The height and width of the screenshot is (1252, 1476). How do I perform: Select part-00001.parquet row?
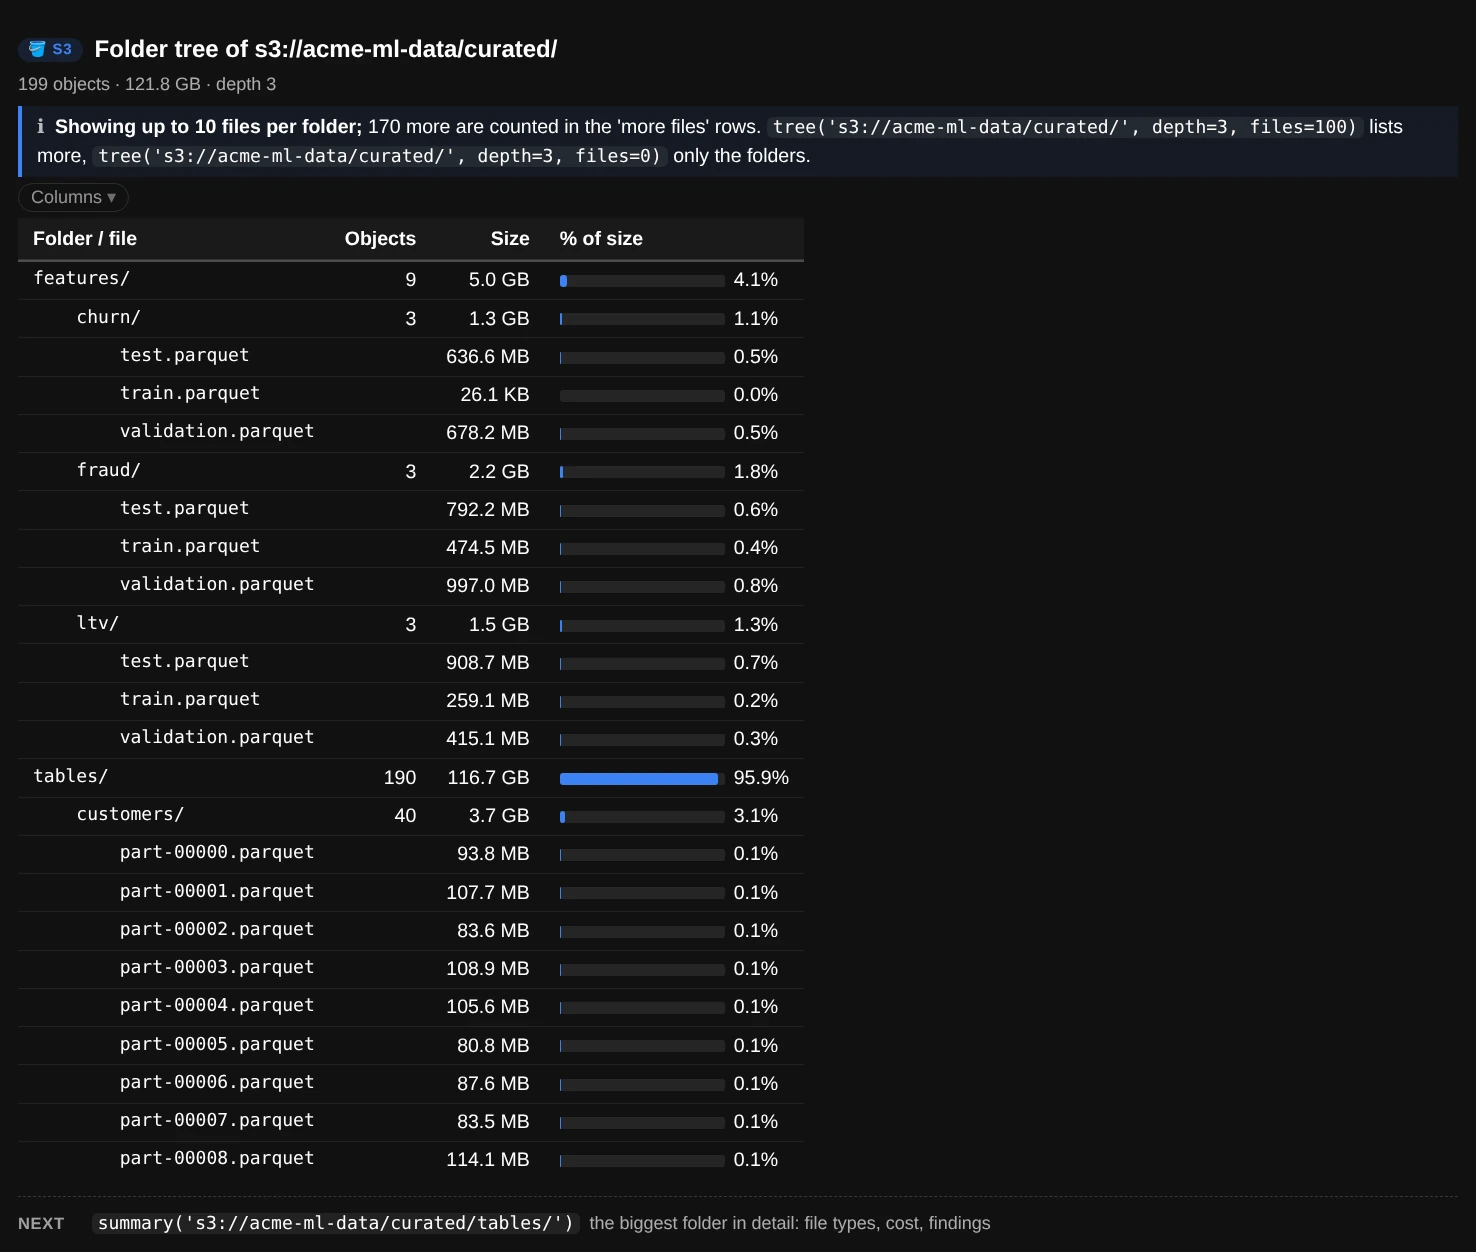point(411,893)
